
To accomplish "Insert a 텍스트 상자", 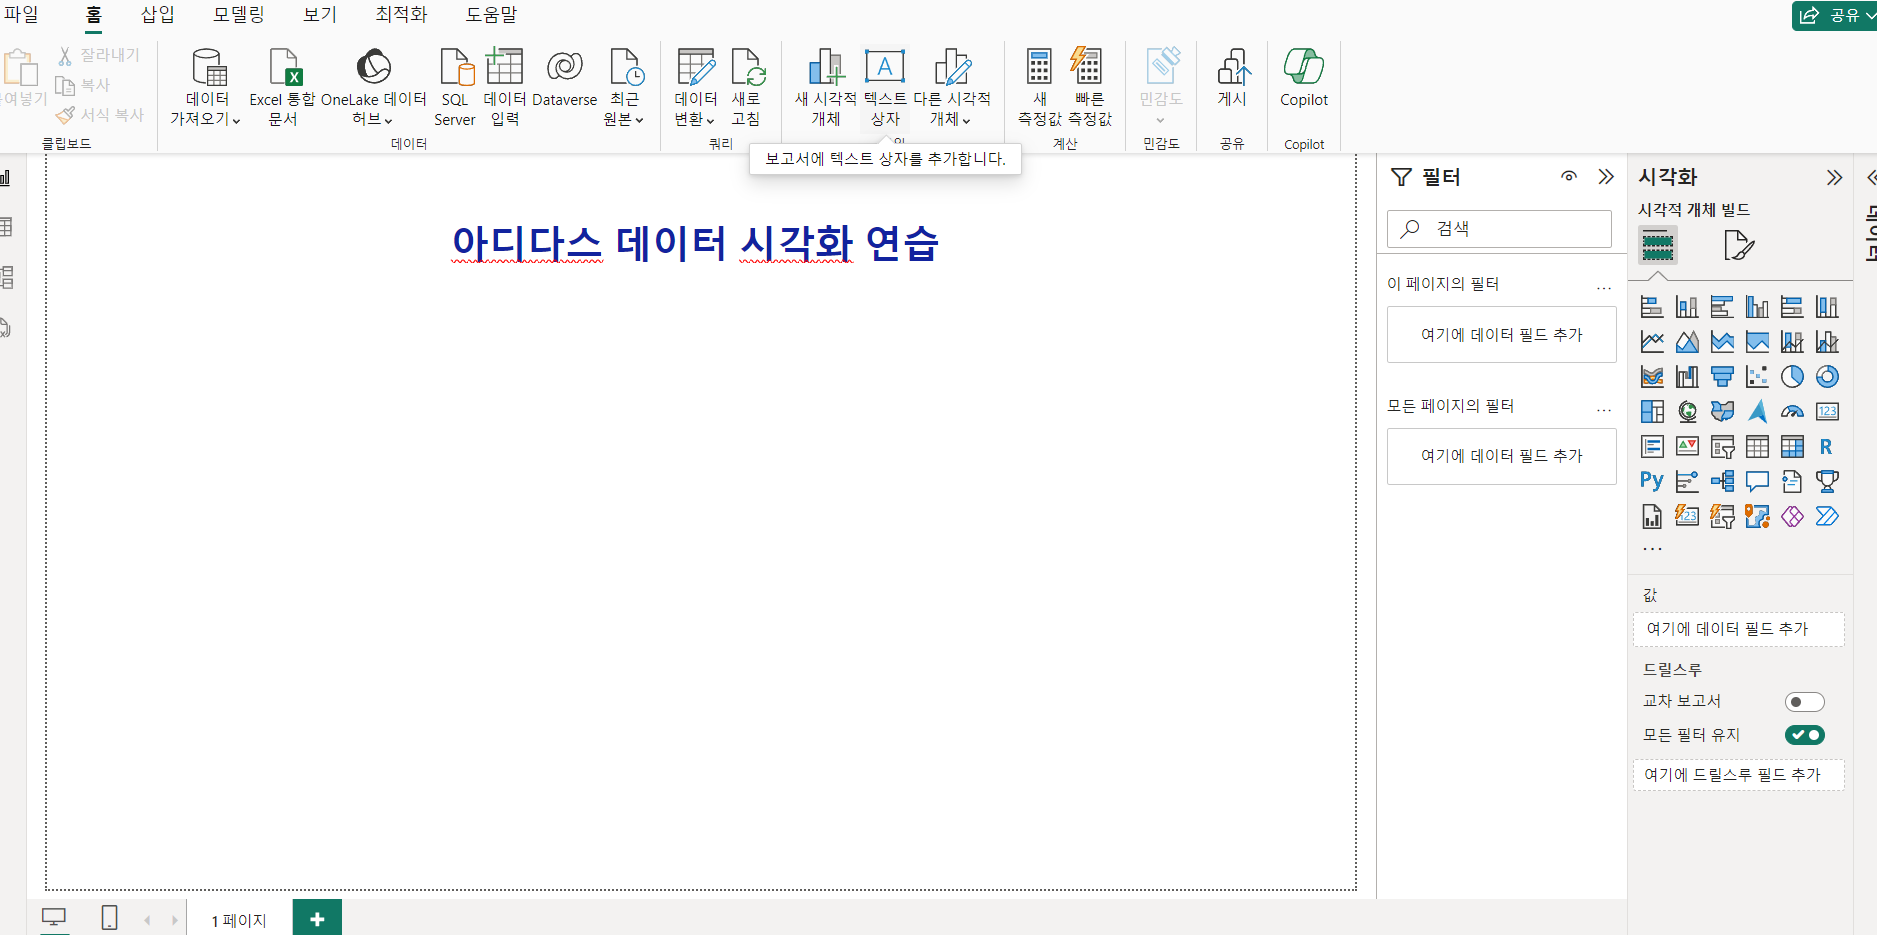I will 885,88.
